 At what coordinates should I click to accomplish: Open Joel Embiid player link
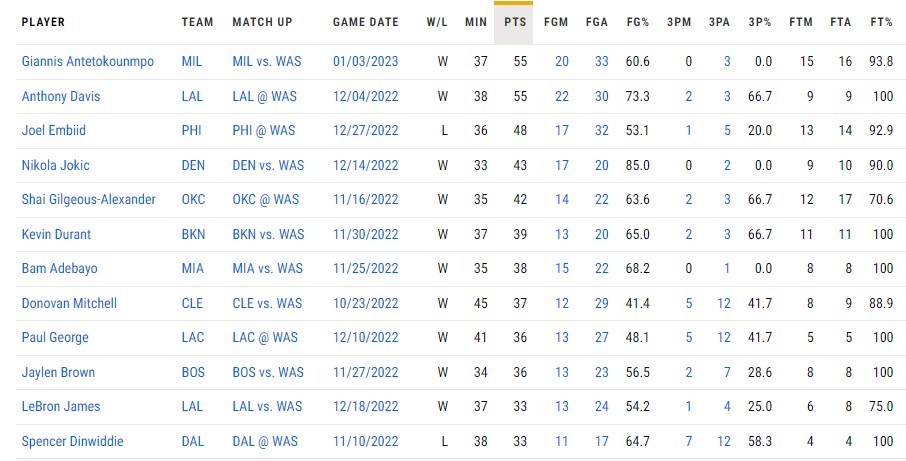pyautogui.click(x=54, y=131)
